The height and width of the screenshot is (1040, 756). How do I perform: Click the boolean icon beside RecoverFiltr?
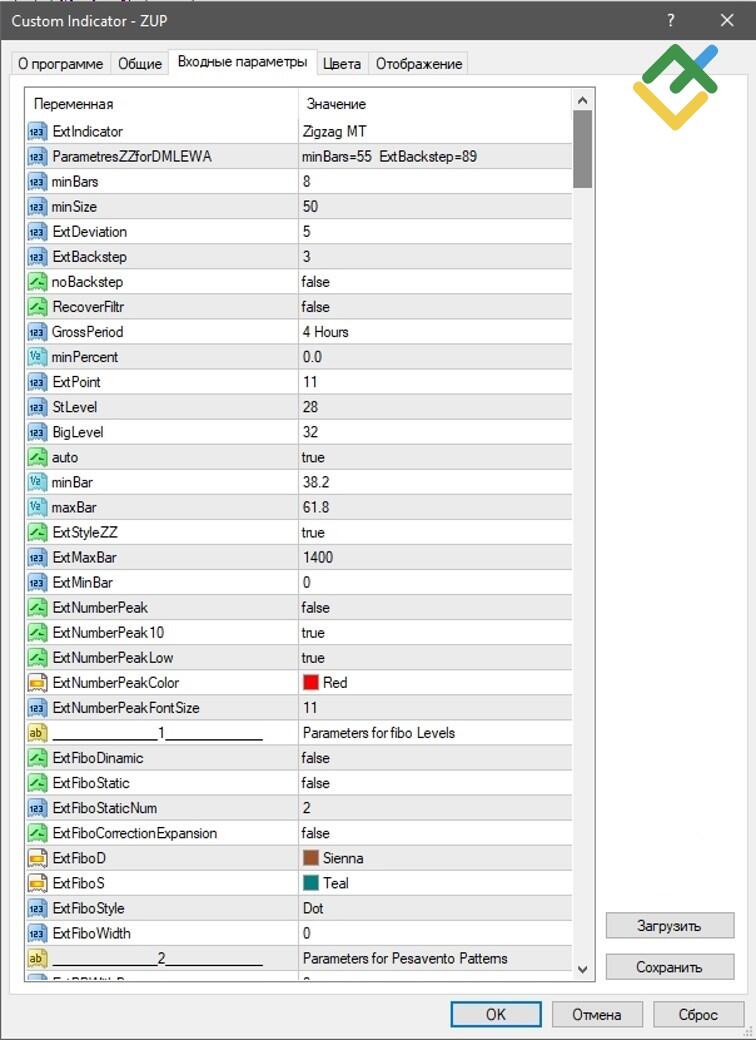point(37,307)
